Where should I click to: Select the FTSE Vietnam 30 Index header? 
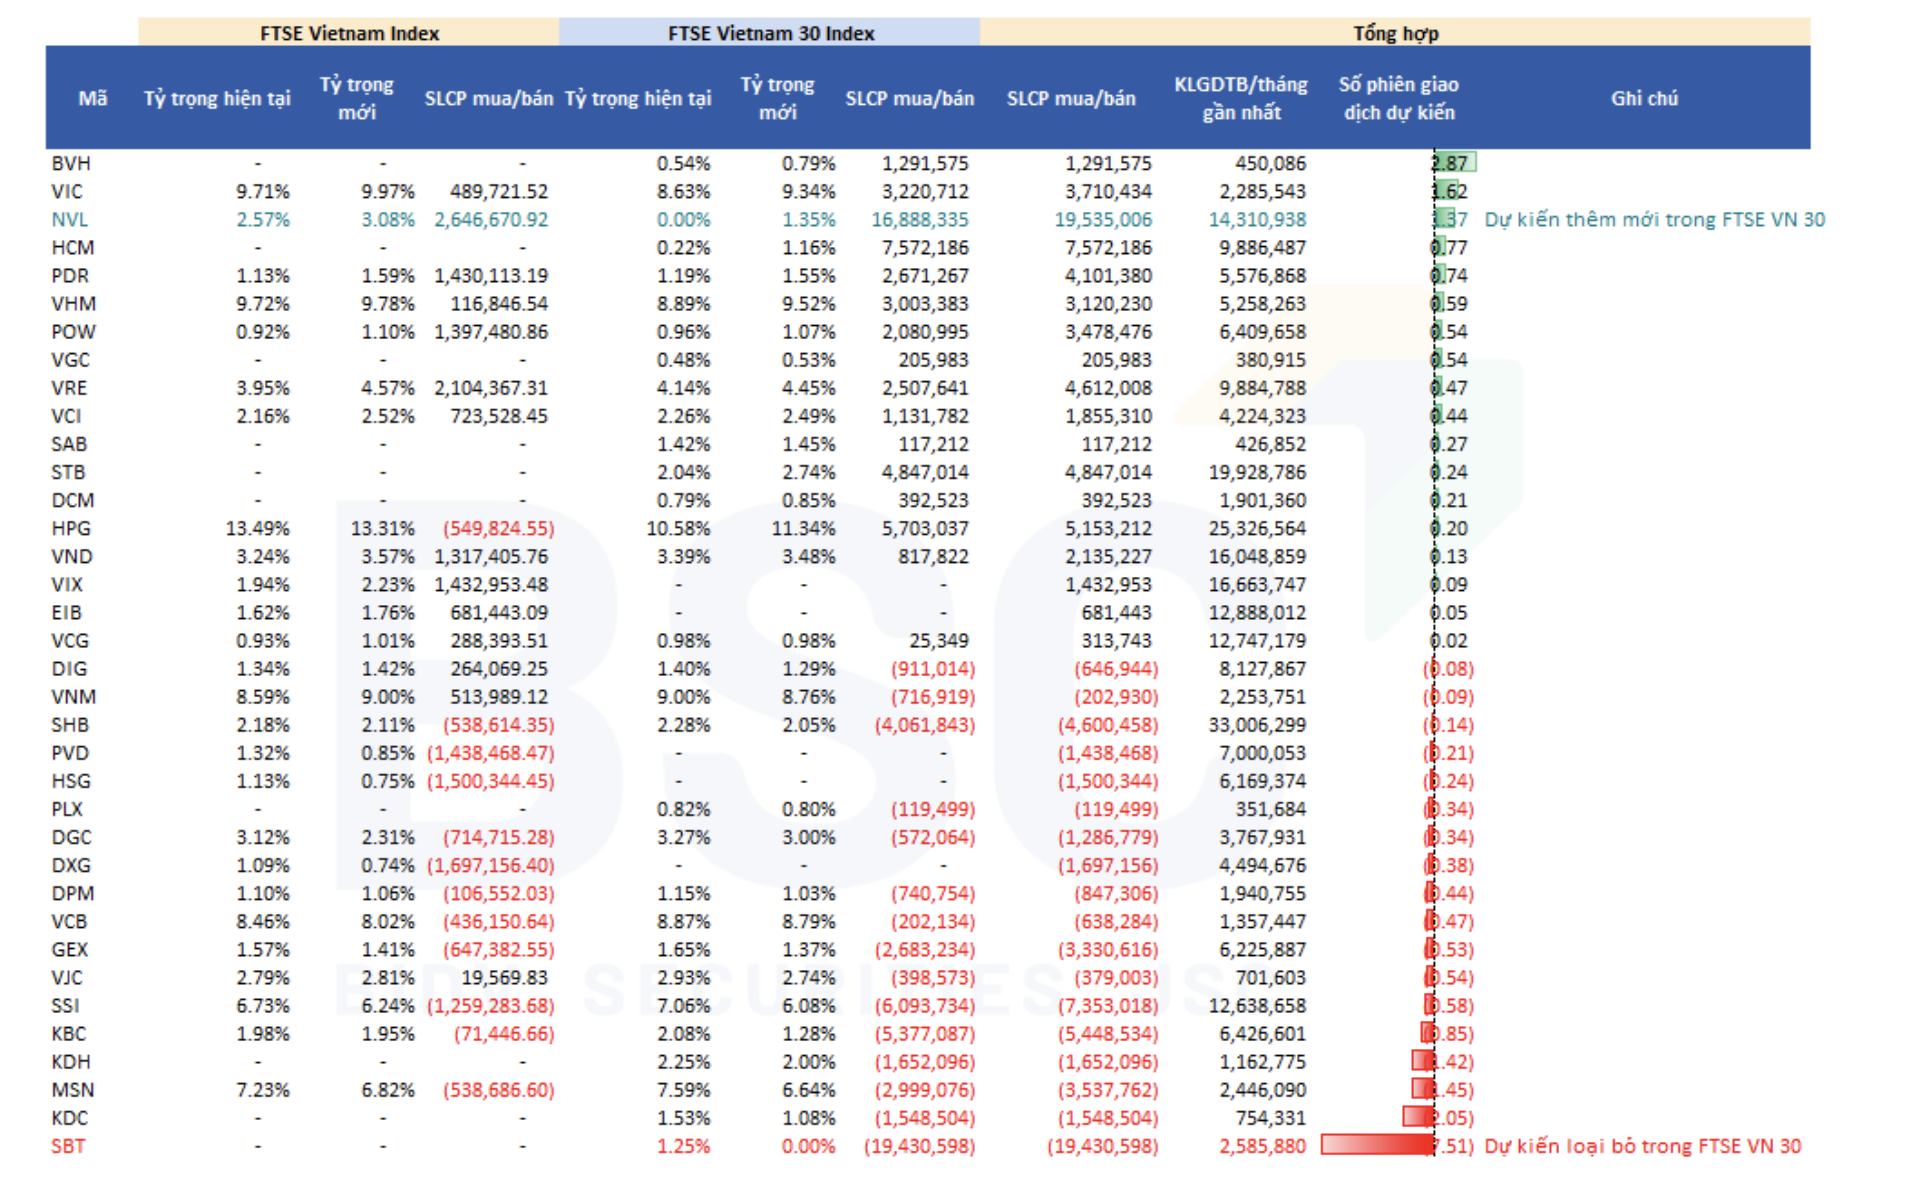tap(770, 33)
